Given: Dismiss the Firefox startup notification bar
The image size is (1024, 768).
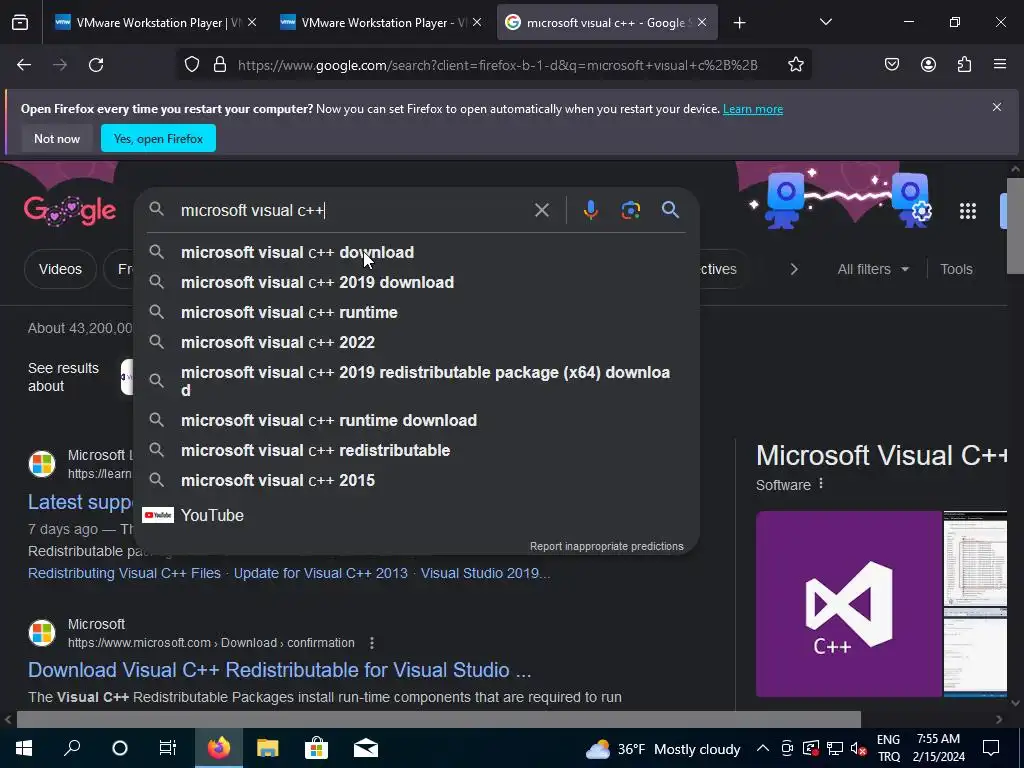Looking at the screenshot, I should 997,107.
